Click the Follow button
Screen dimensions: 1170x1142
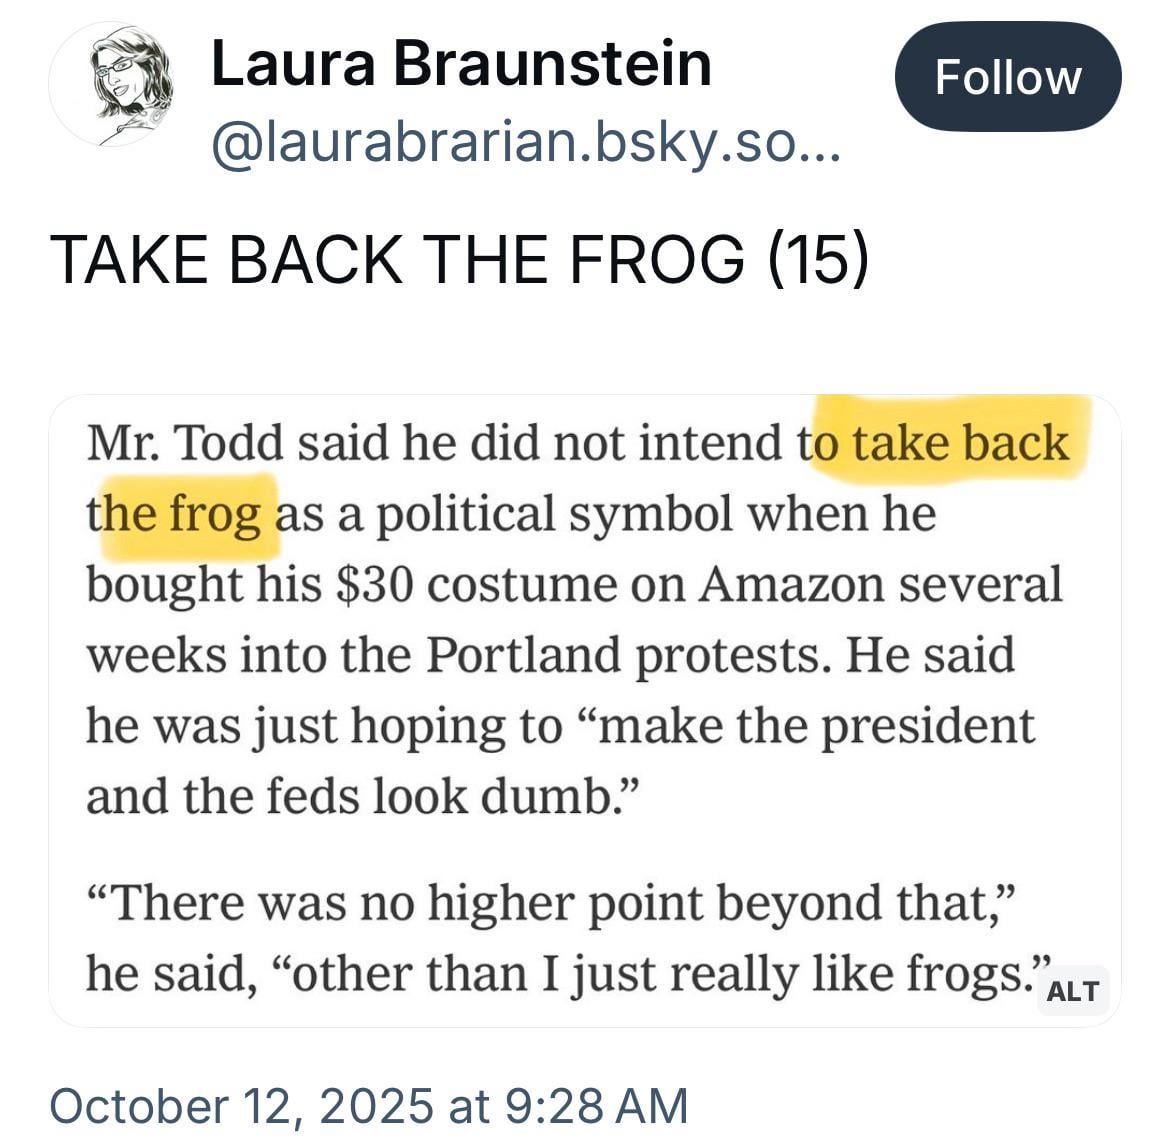1007,78
